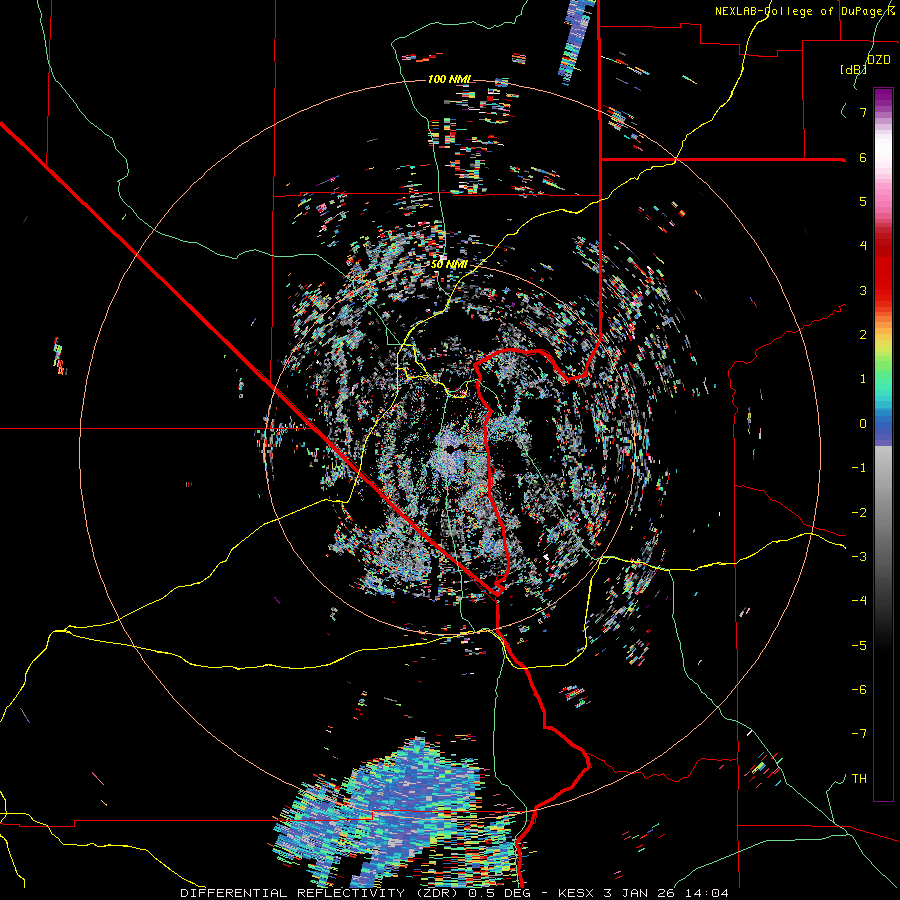
Task: Click the 50 NMI range ring label
Action: pyautogui.click(x=449, y=265)
